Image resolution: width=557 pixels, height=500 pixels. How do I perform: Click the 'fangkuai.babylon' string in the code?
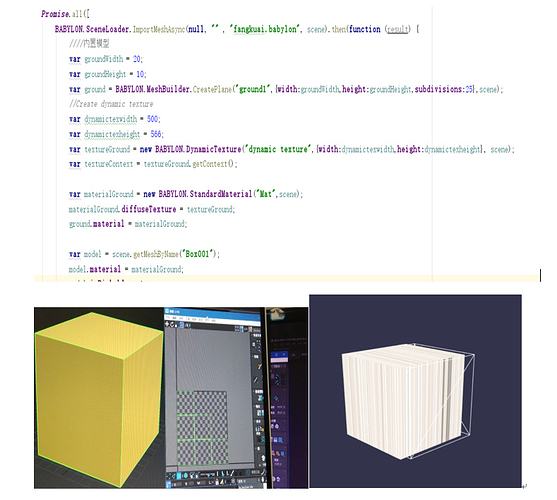(265, 29)
